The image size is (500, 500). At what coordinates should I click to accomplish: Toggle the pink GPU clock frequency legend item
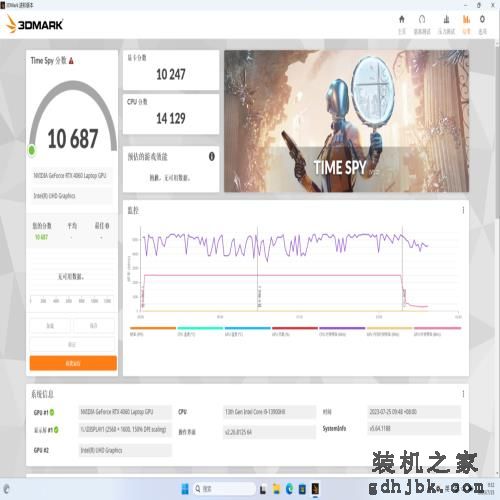437,331
